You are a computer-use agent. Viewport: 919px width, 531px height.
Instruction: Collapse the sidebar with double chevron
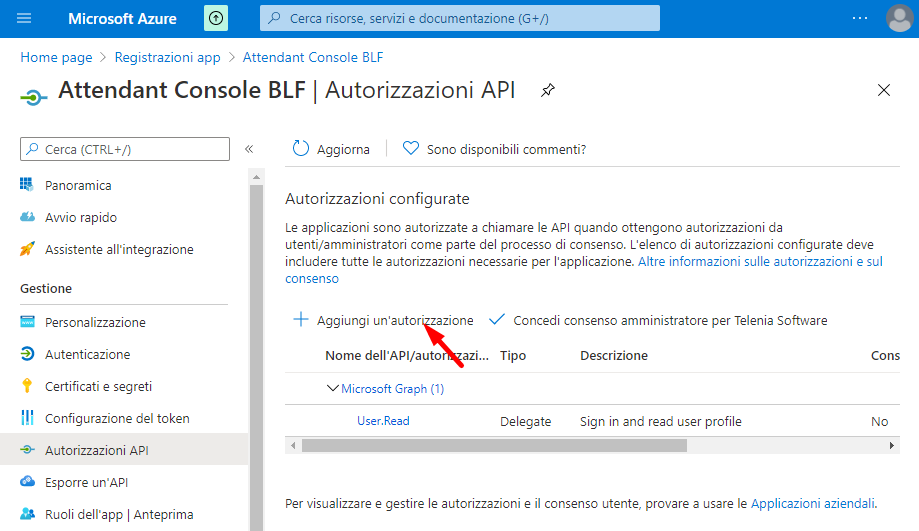[249, 149]
